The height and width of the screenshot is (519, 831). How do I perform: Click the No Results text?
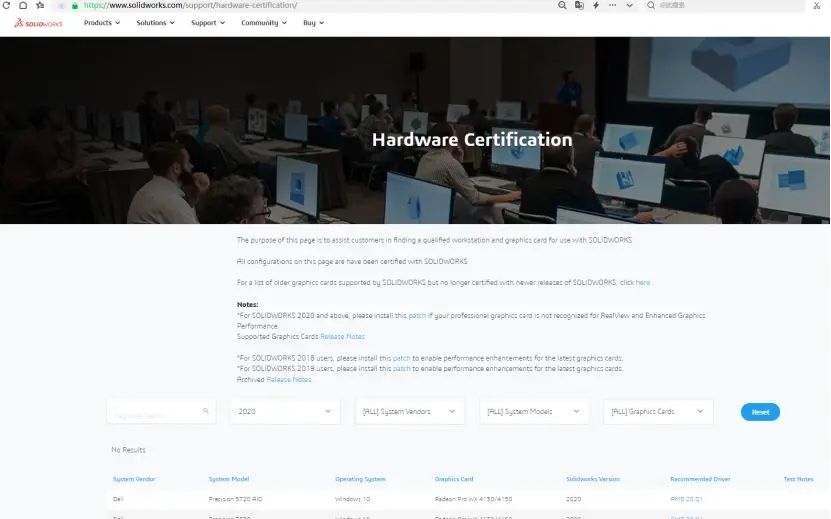click(128, 450)
